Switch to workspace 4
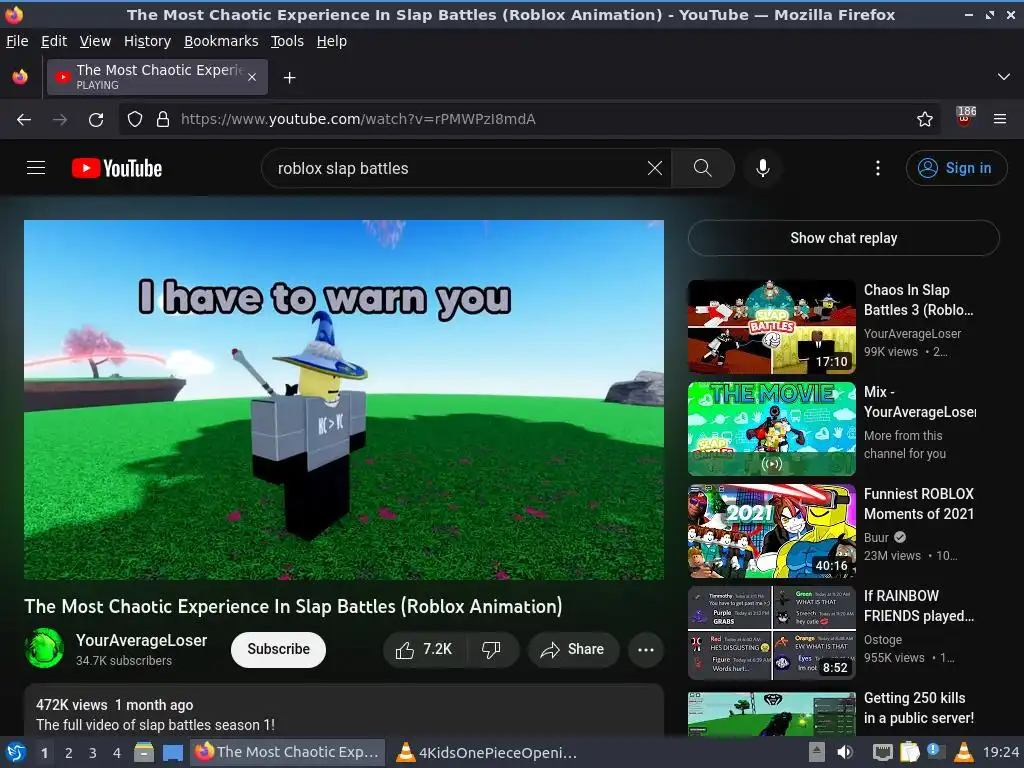 pos(117,753)
